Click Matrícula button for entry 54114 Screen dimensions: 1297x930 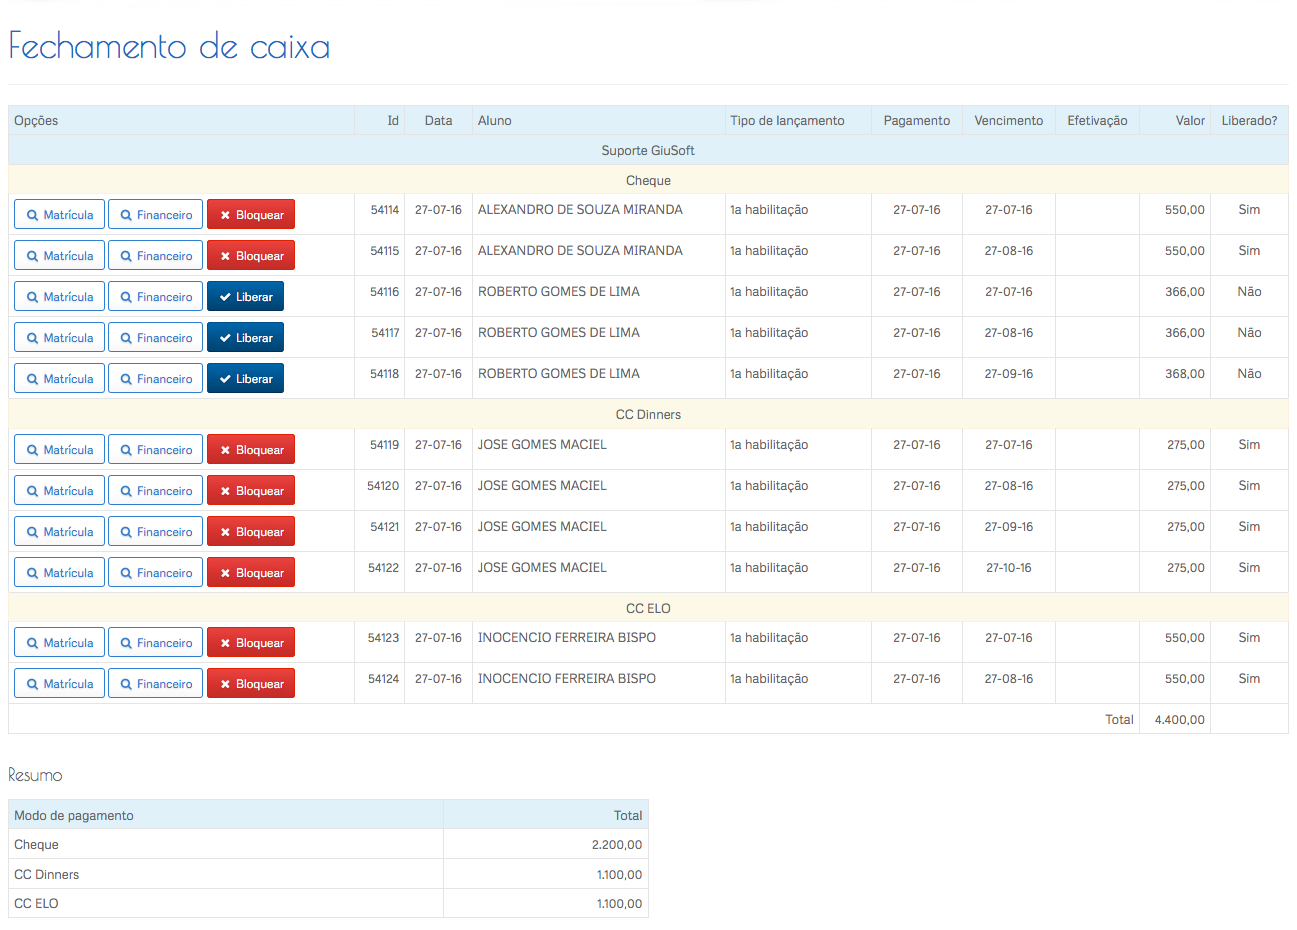[x=59, y=215]
